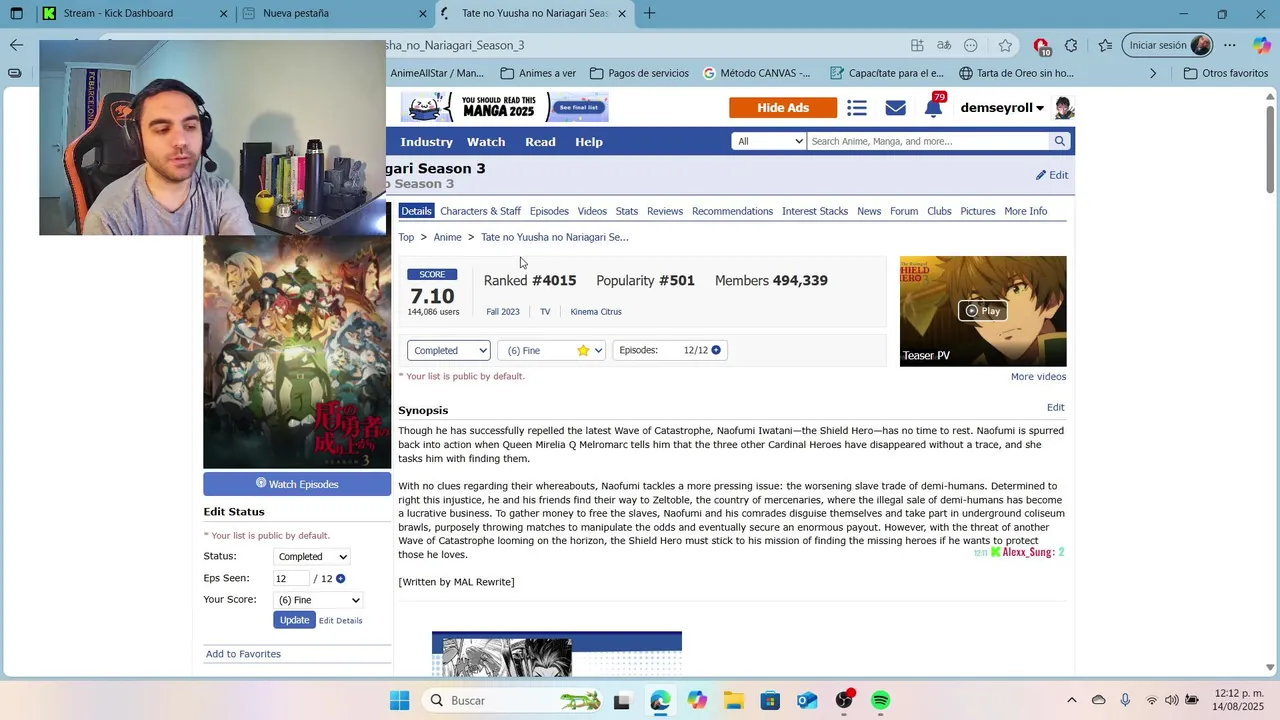The height and width of the screenshot is (720, 1280).
Task: Expand the demseyroll account menu
Action: click(x=1002, y=108)
